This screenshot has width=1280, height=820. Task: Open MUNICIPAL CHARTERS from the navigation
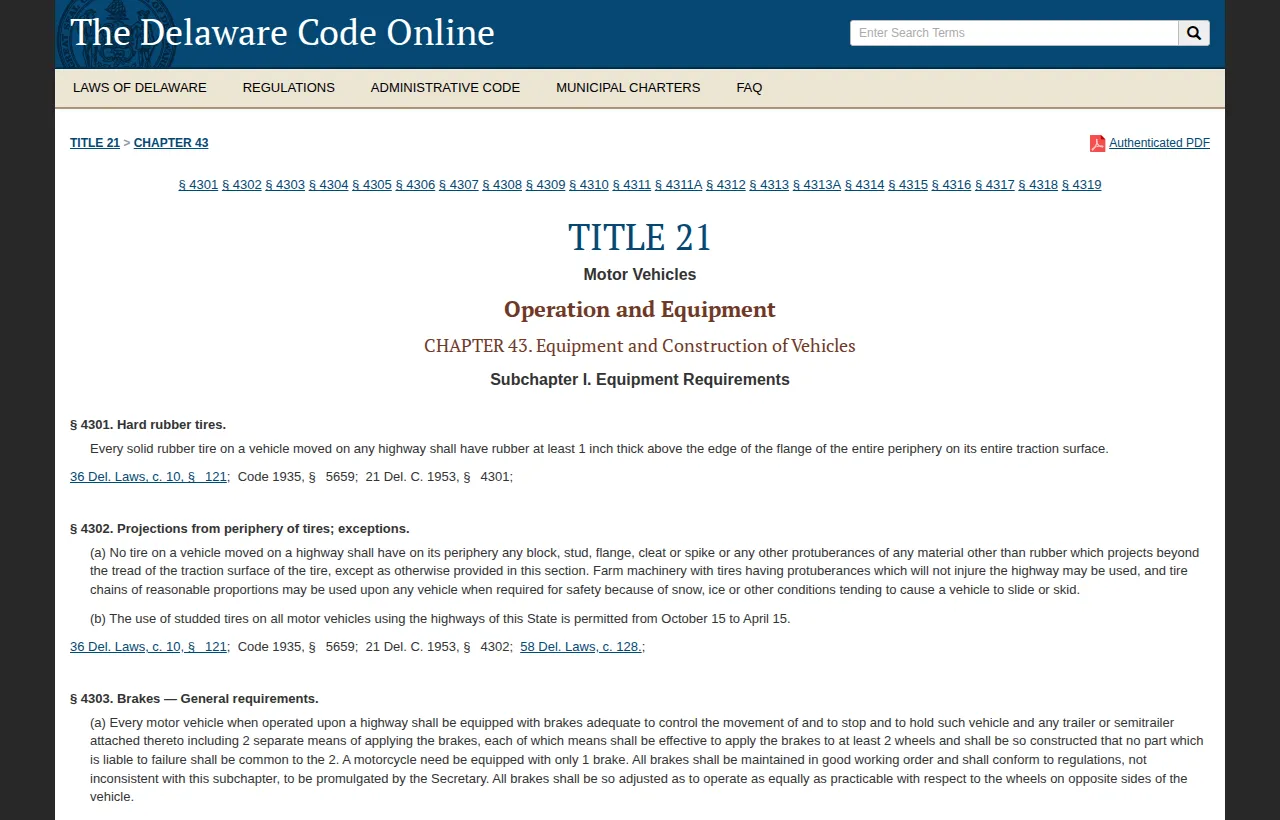(628, 88)
